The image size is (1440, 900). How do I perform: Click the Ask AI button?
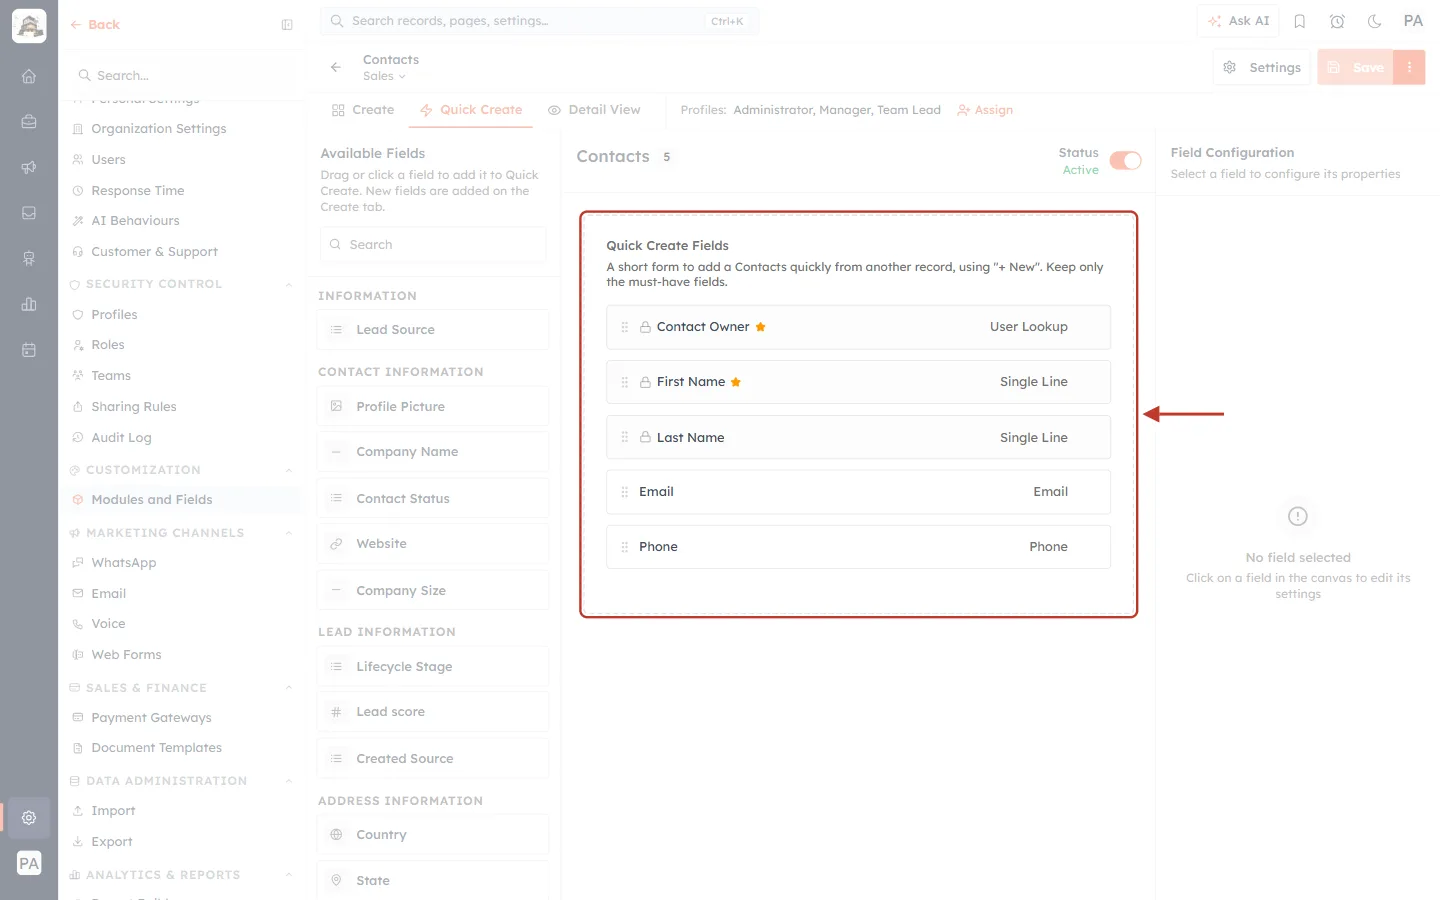click(x=1238, y=21)
